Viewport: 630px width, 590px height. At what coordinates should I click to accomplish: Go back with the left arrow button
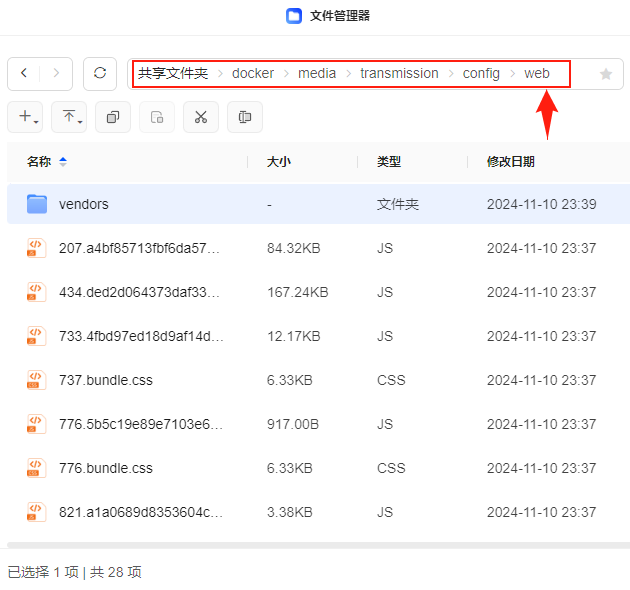coord(24,74)
